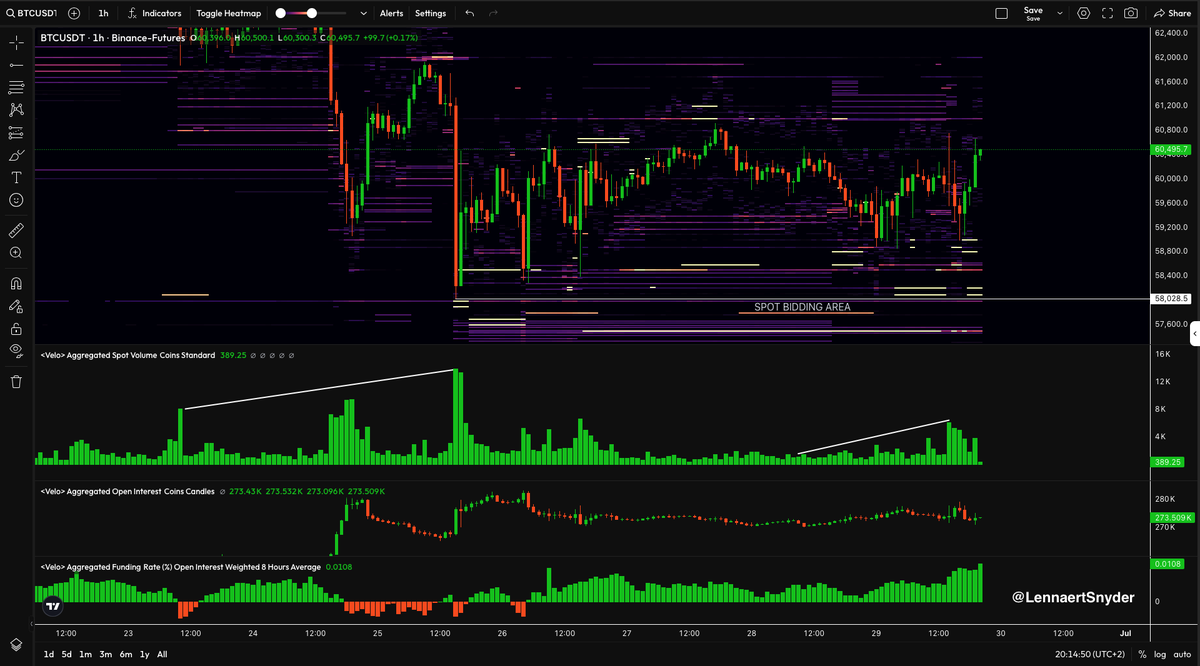Click the Toggle Heatmap button
Screen dimensions: 1200x666
click(228, 13)
